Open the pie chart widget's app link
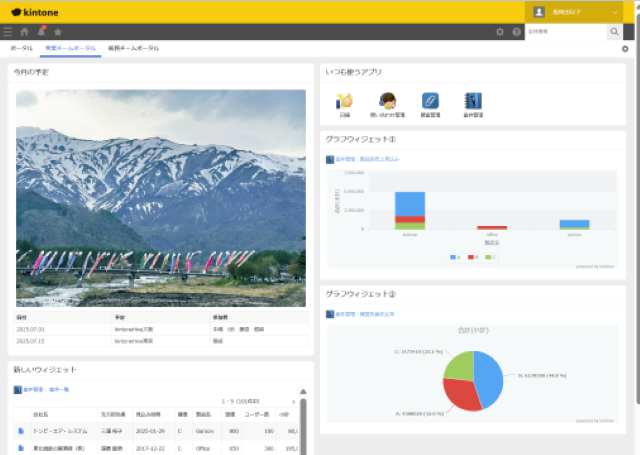640x455 pixels. 364,314
